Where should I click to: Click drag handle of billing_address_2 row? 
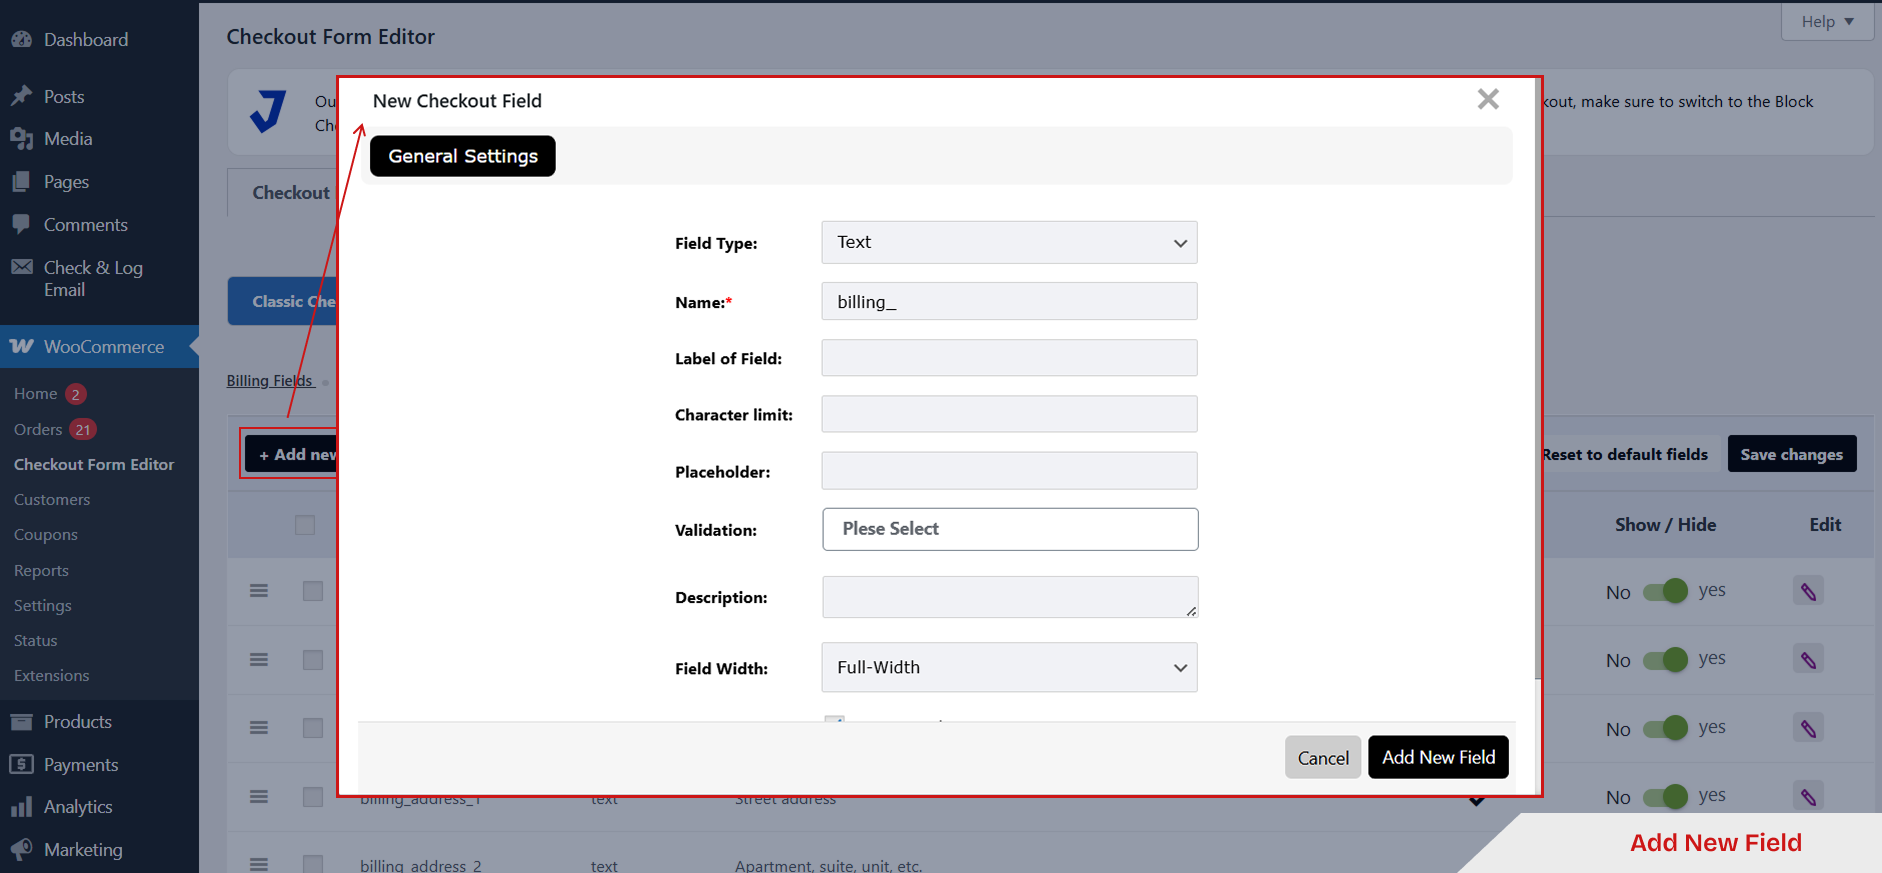(259, 864)
